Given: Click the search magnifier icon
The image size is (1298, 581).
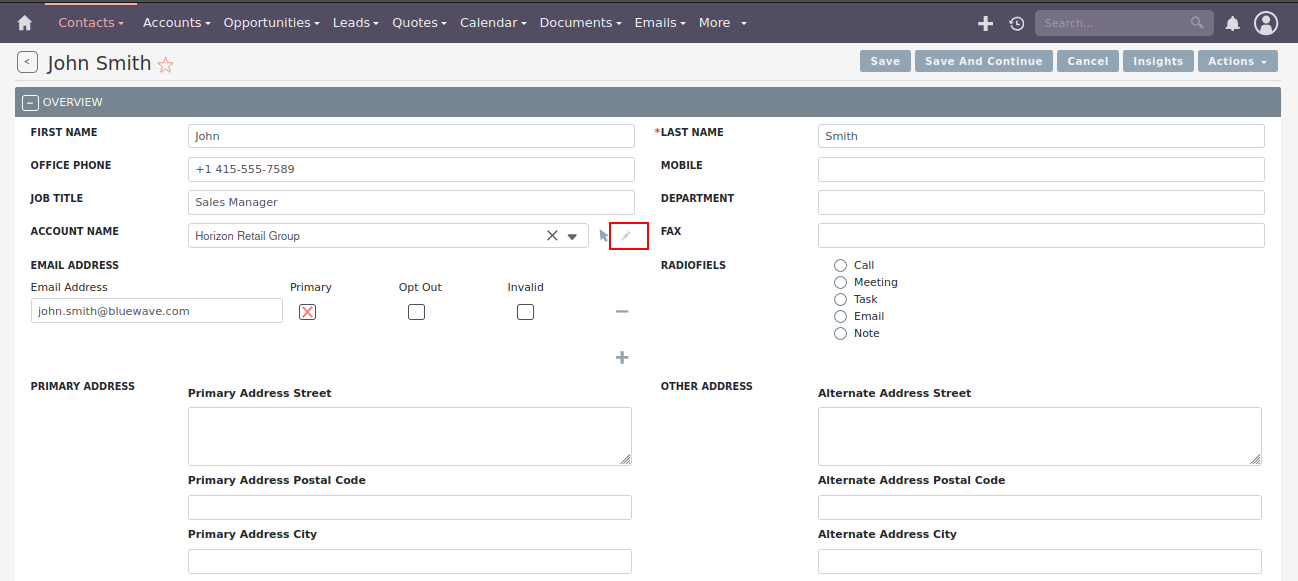Looking at the screenshot, I should point(1197,23).
